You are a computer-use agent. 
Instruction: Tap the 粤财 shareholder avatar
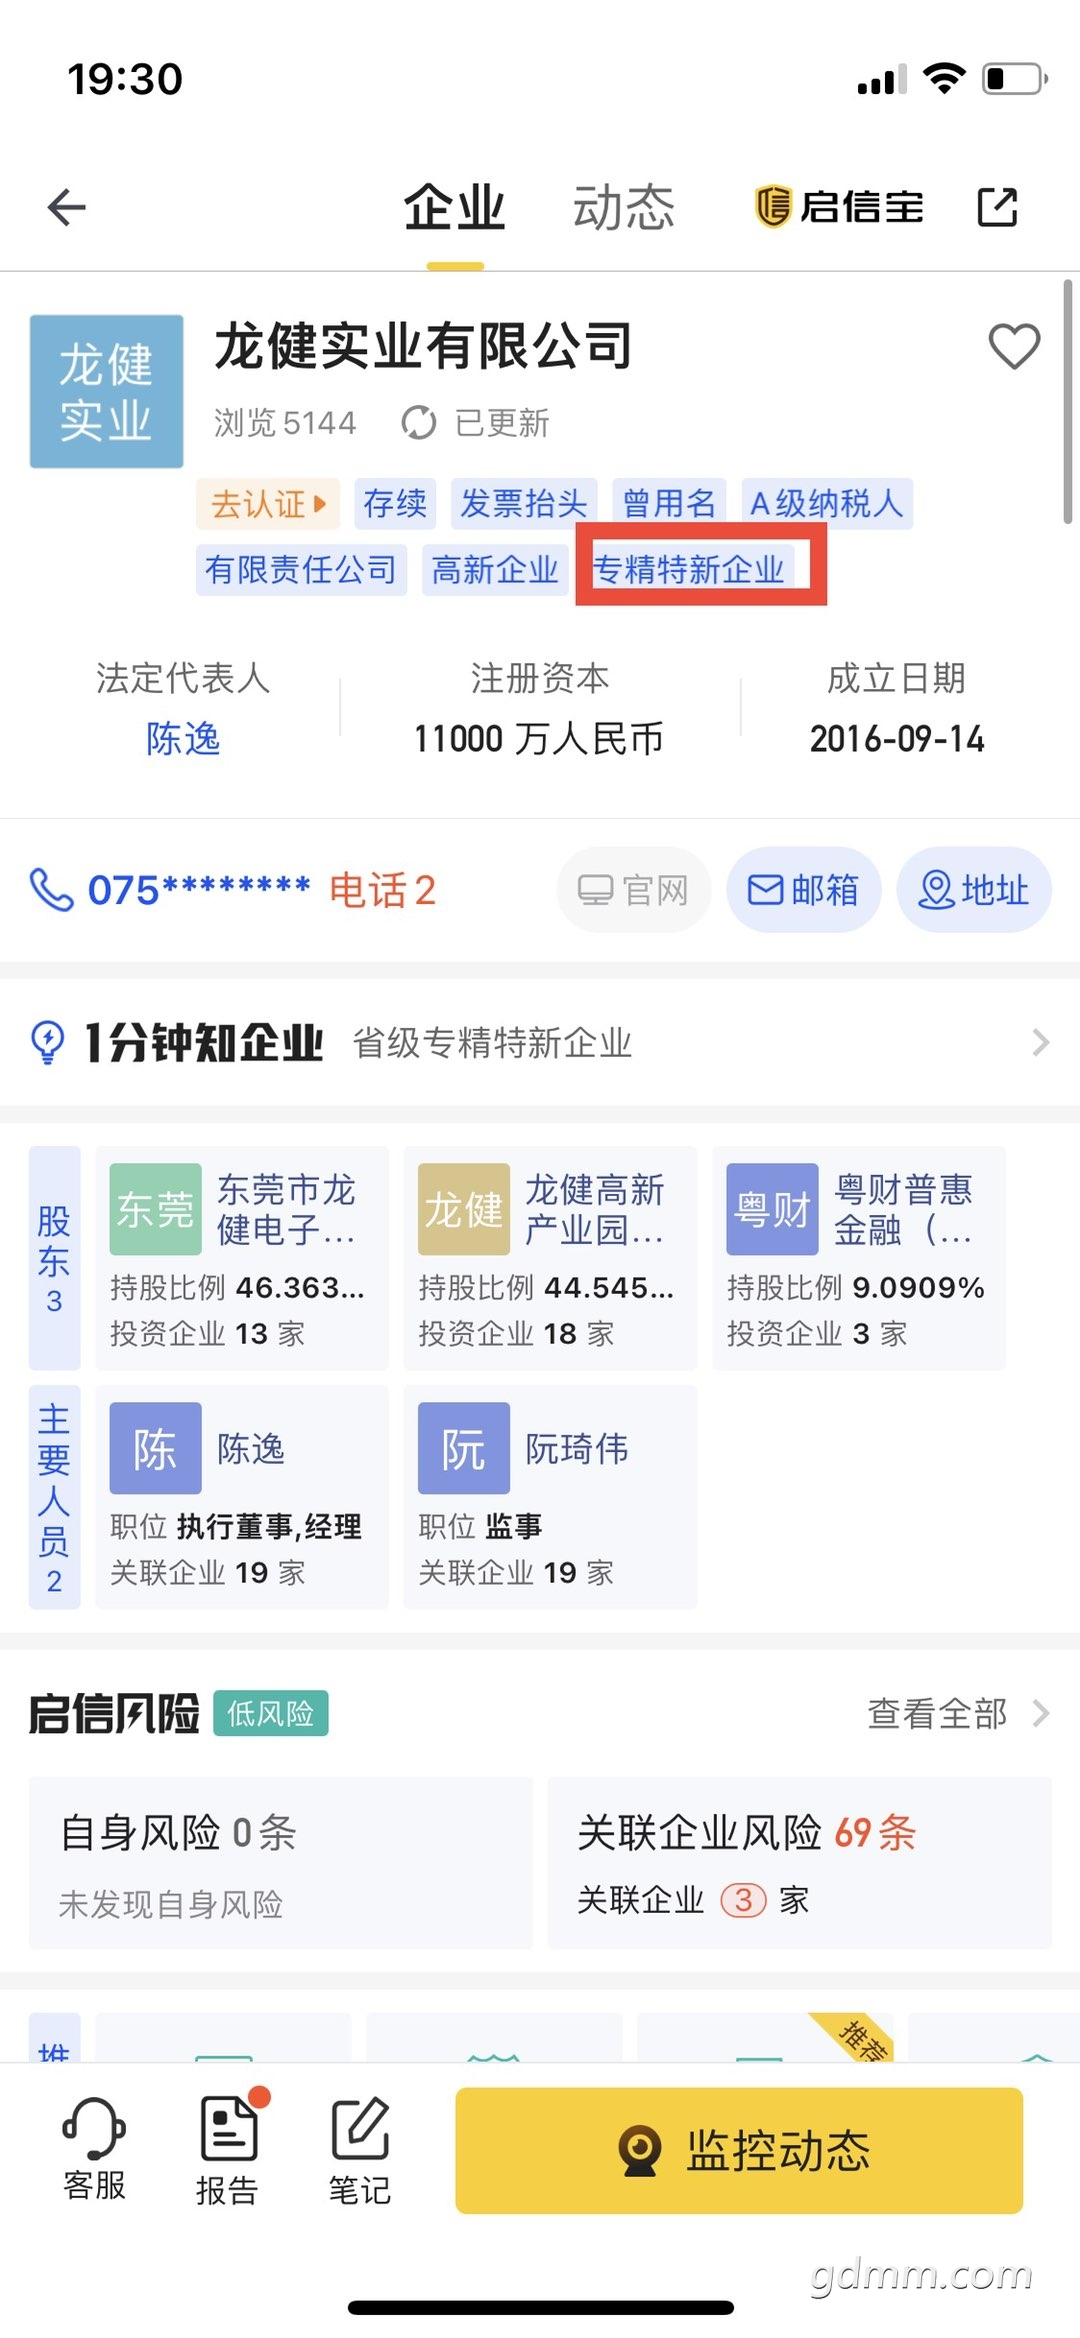(x=773, y=1209)
